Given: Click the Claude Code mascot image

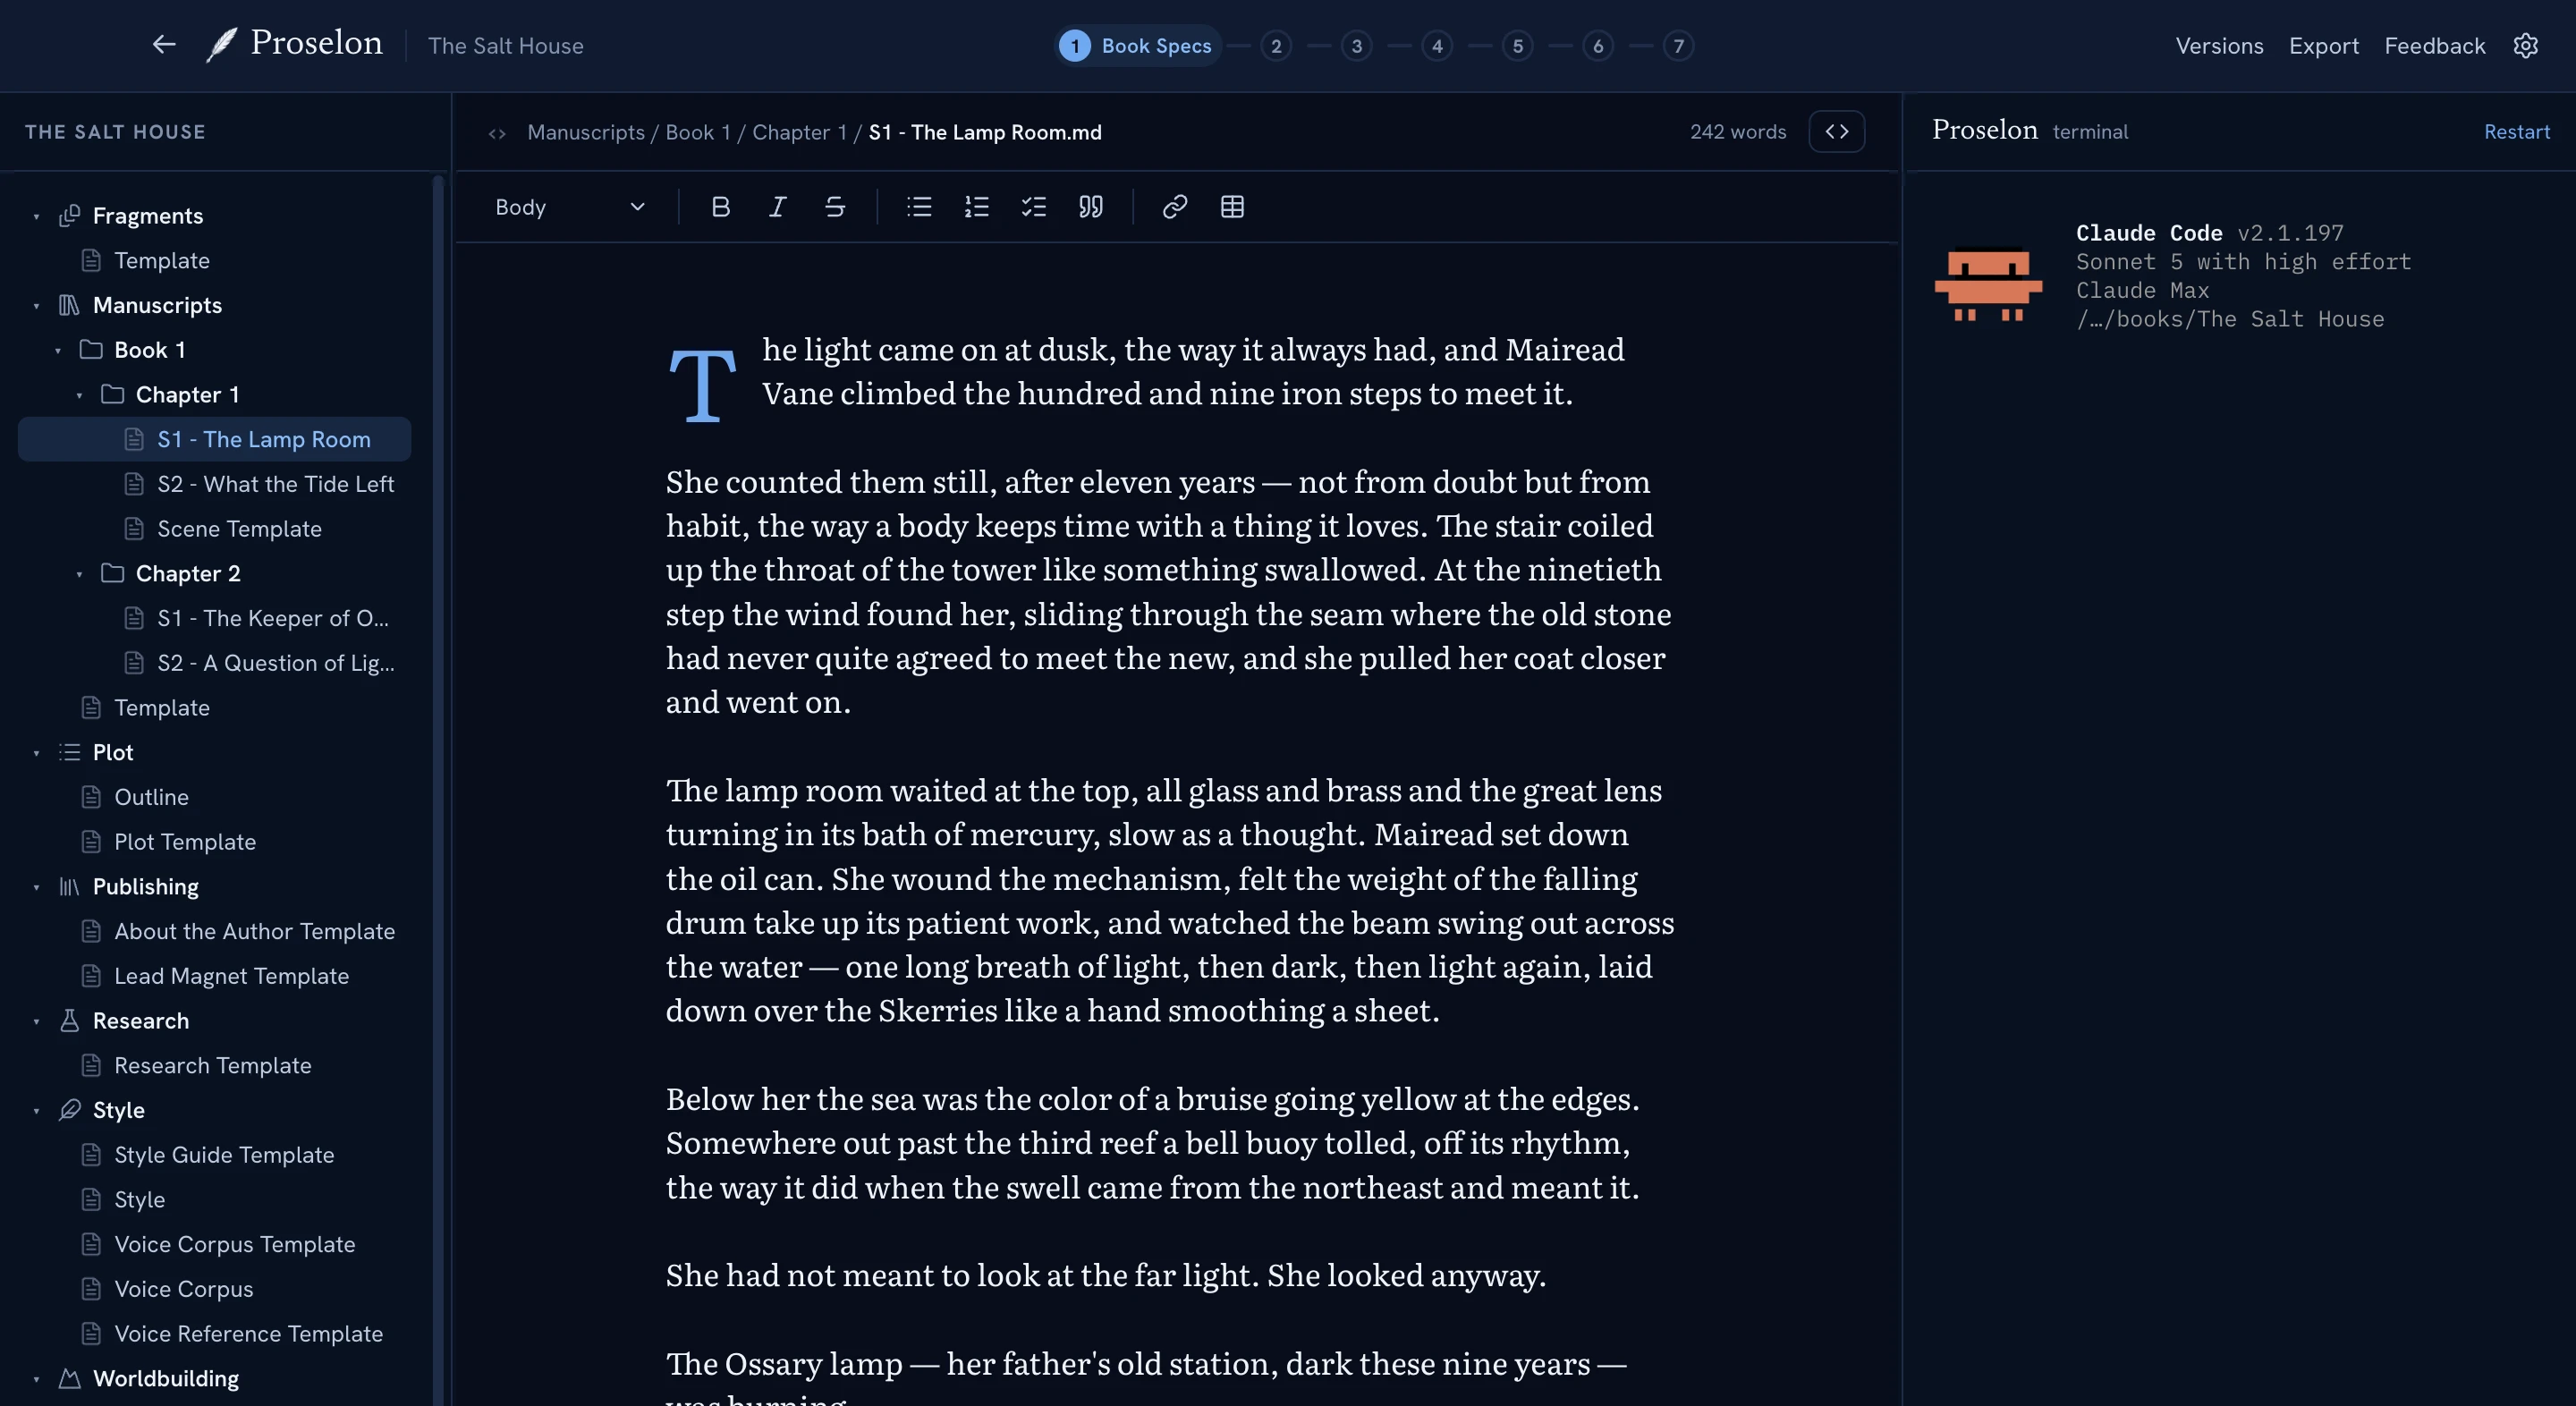Looking at the screenshot, I should pyautogui.click(x=1988, y=284).
